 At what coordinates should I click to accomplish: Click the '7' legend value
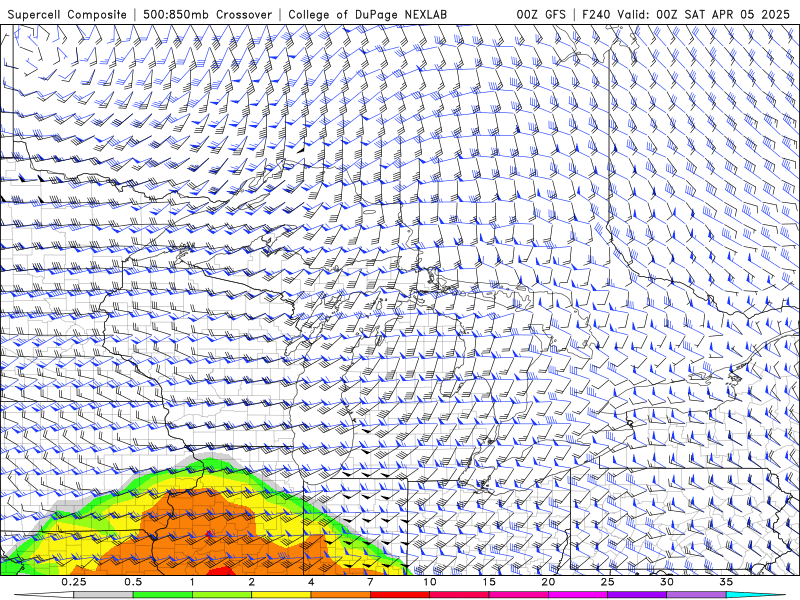(x=370, y=582)
